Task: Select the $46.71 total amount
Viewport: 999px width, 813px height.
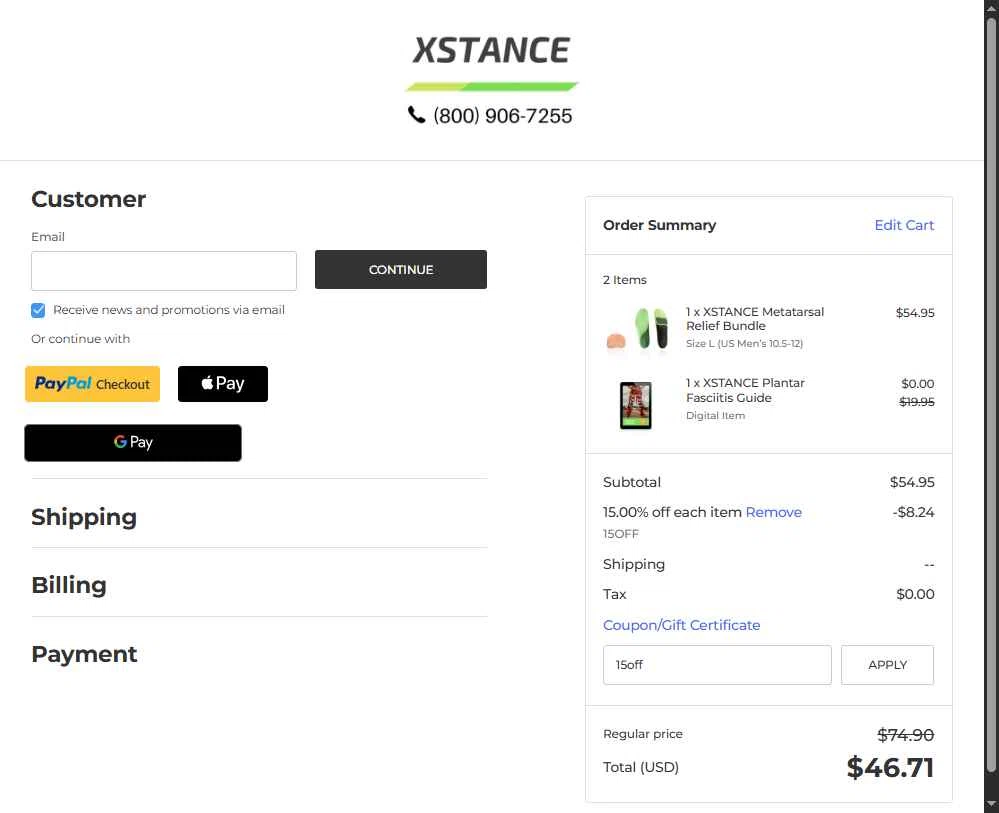Action: (x=890, y=767)
